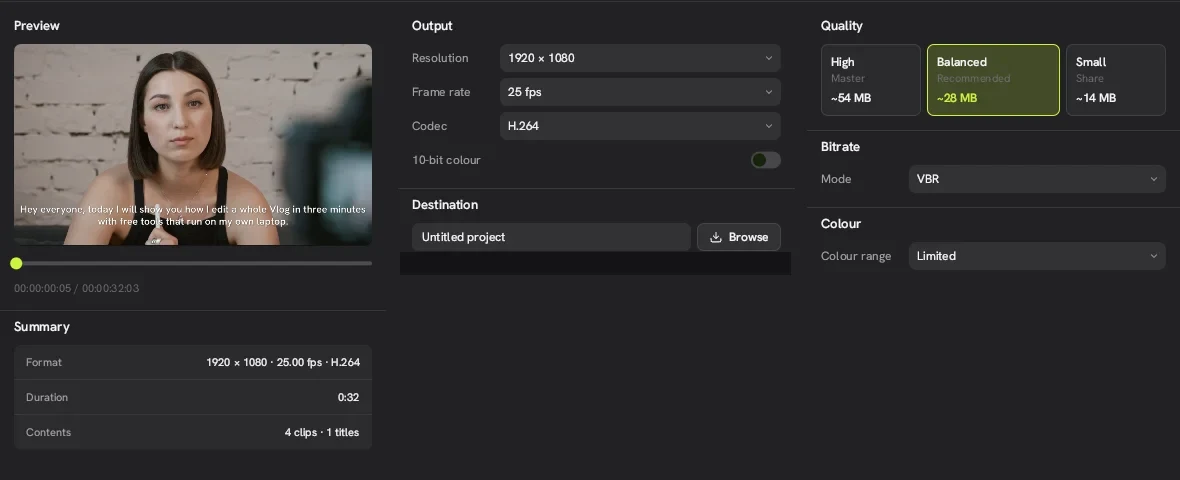Screen dimensions: 1180x480
Task: Click the Quality section heading
Action: (x=841, y=26)
